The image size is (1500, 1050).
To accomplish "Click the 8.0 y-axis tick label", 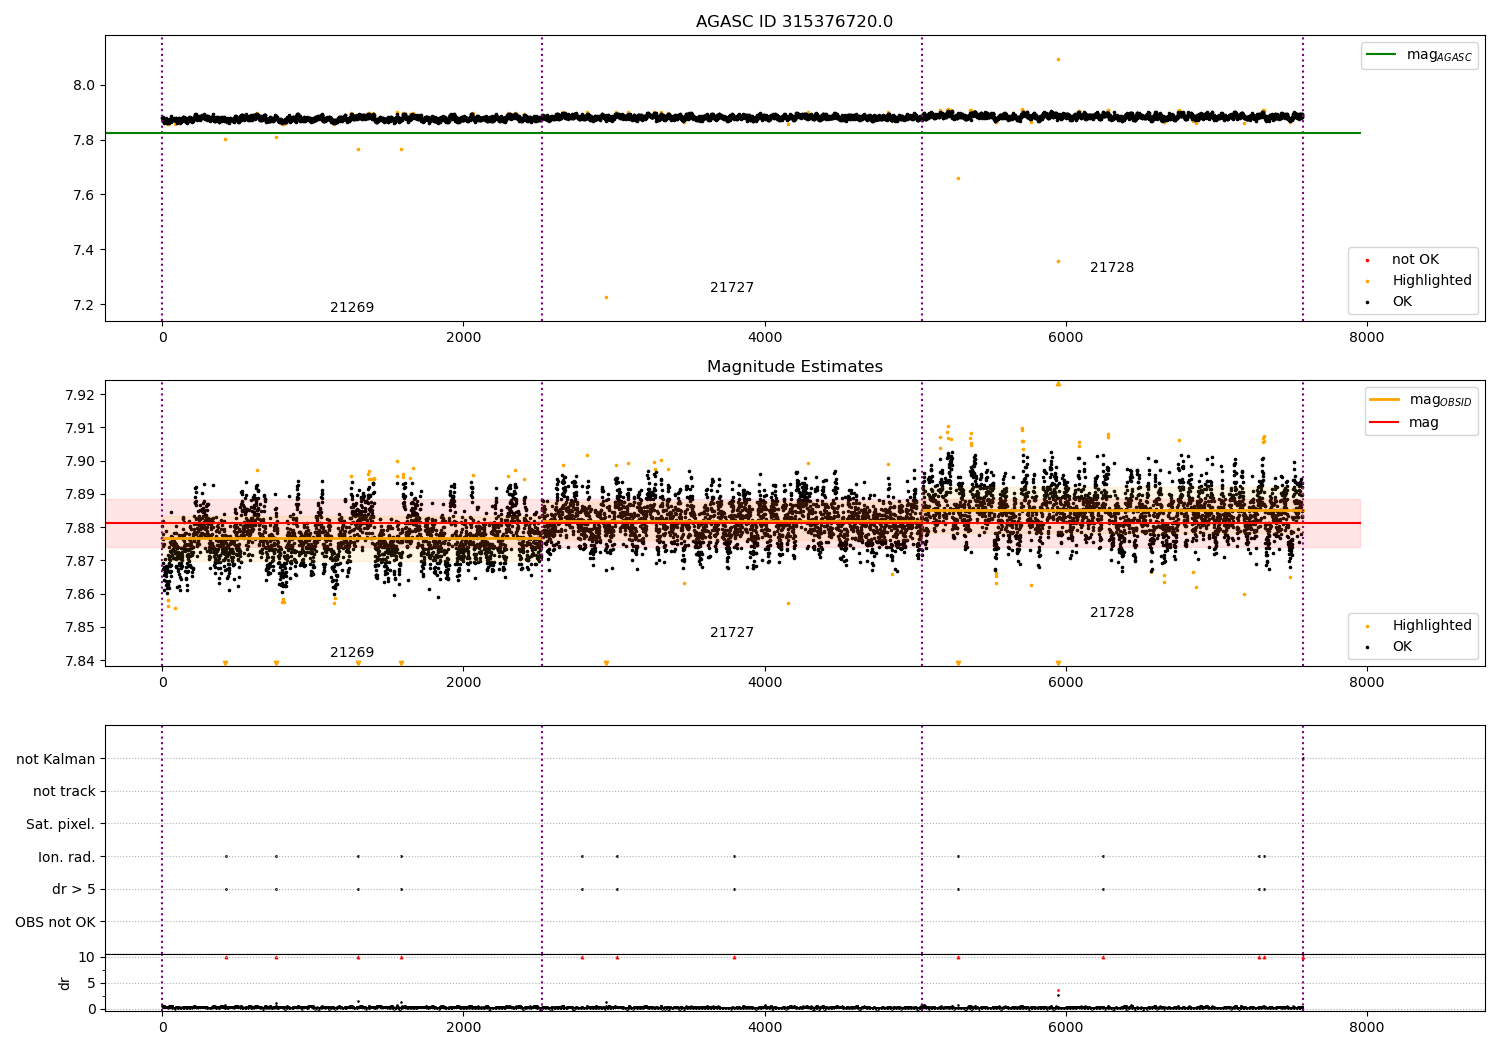I will 84,86.
